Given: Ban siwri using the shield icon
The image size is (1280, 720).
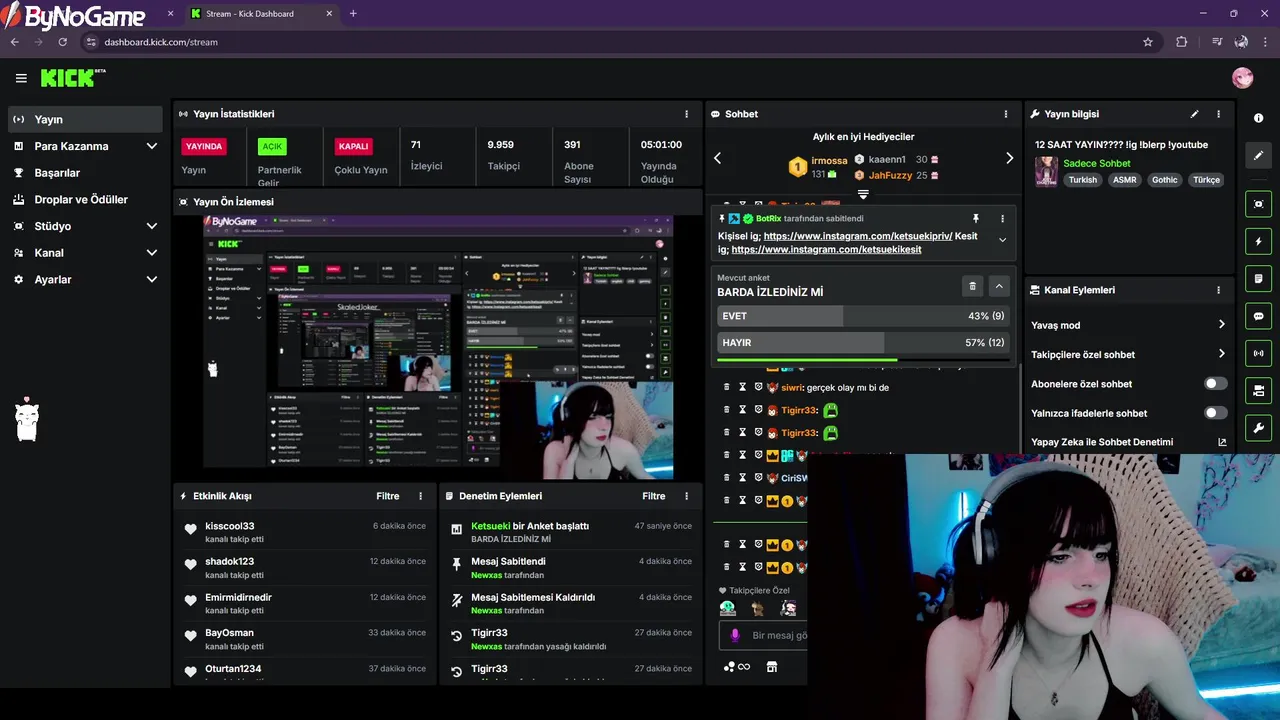Looking at the screenshot, I should tap(758, 387).
